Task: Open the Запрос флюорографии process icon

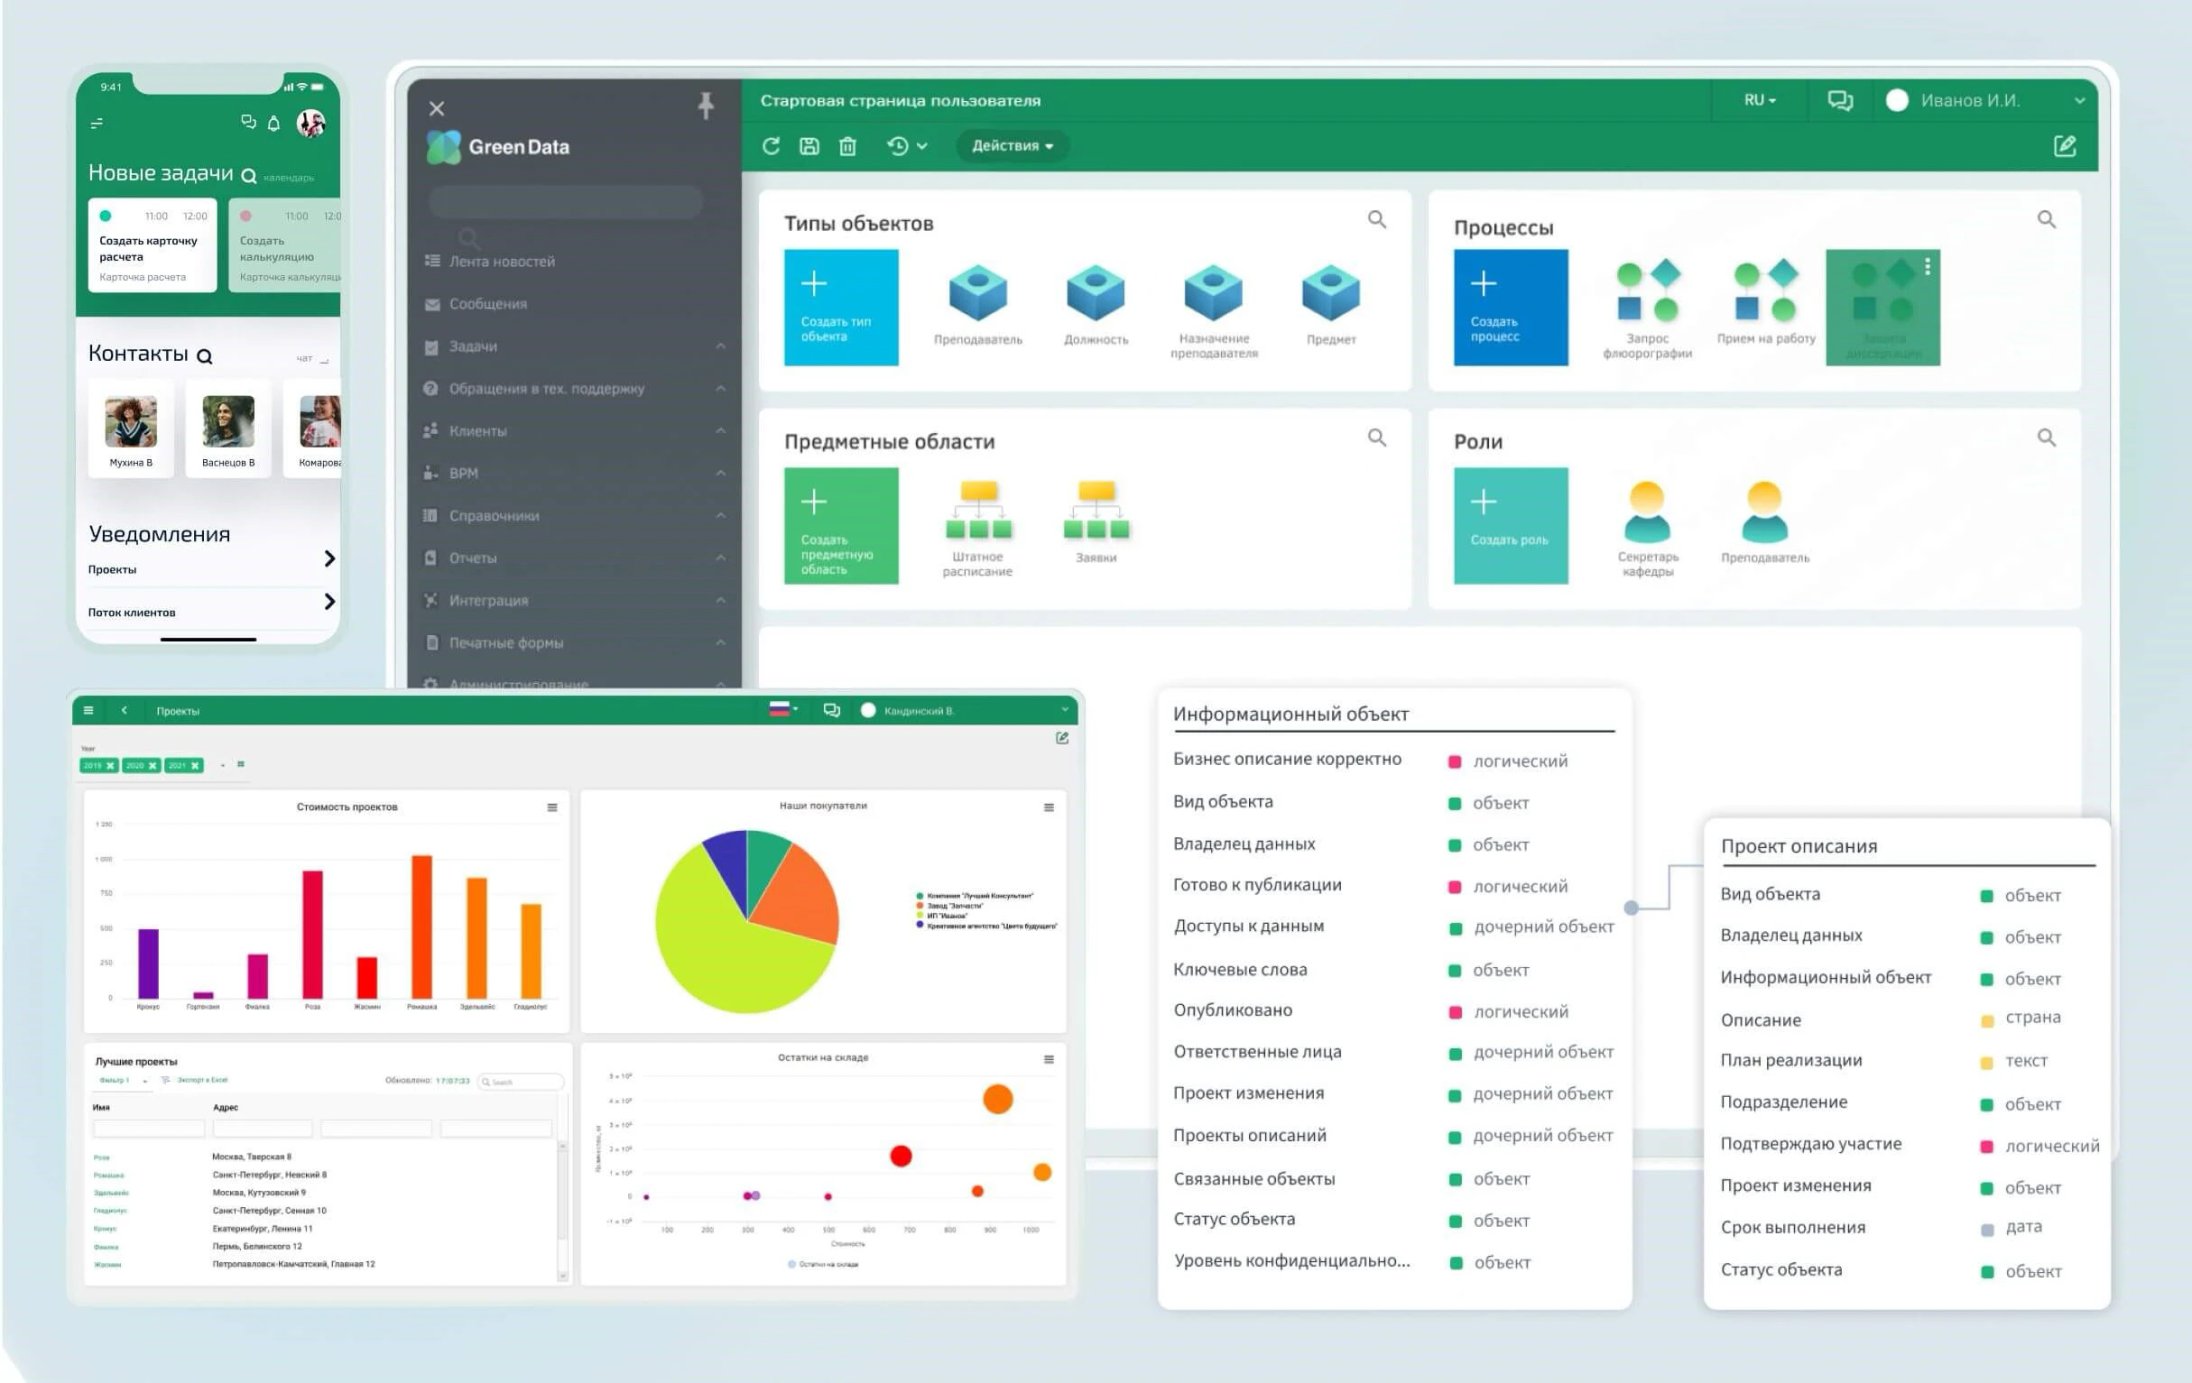Action: (x=1647, y=290)
